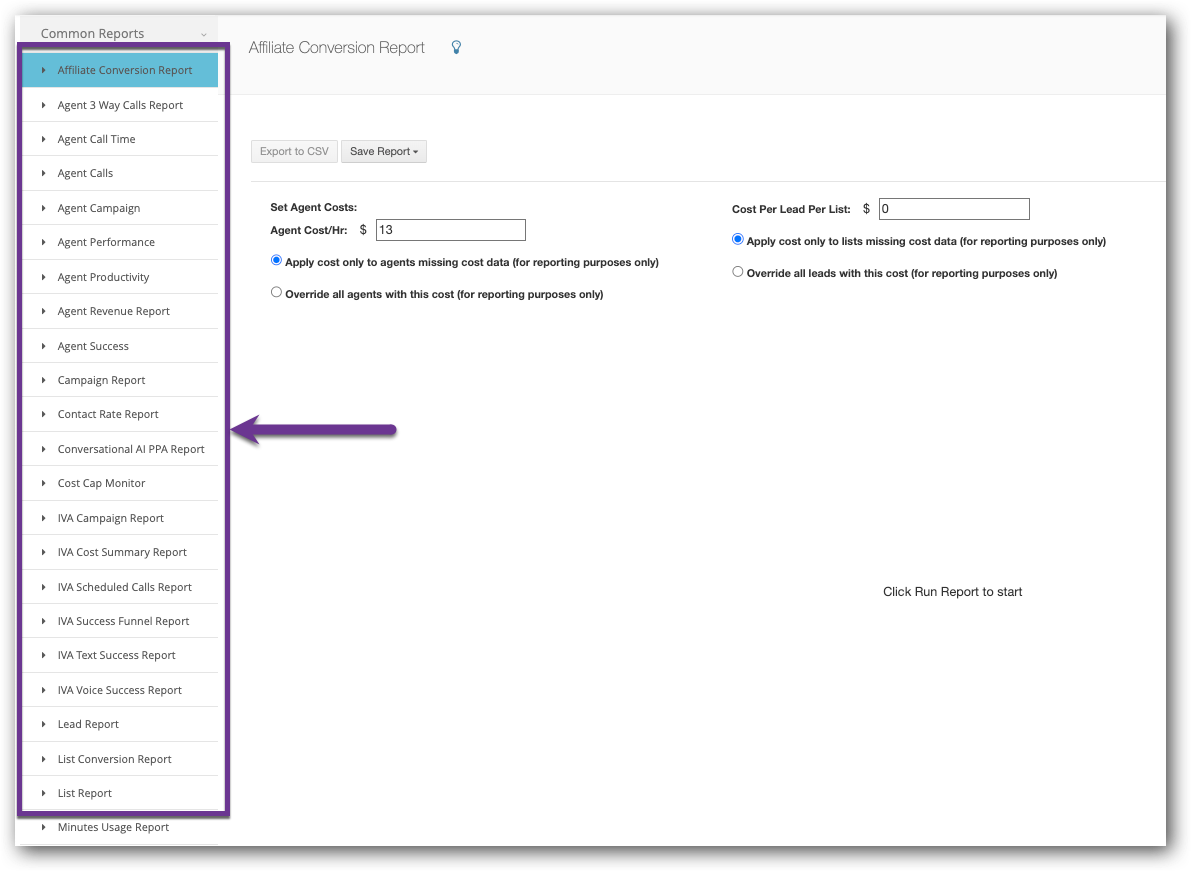Select 'Apply cost only to agents missing cost data'

(x=276, y=260)
